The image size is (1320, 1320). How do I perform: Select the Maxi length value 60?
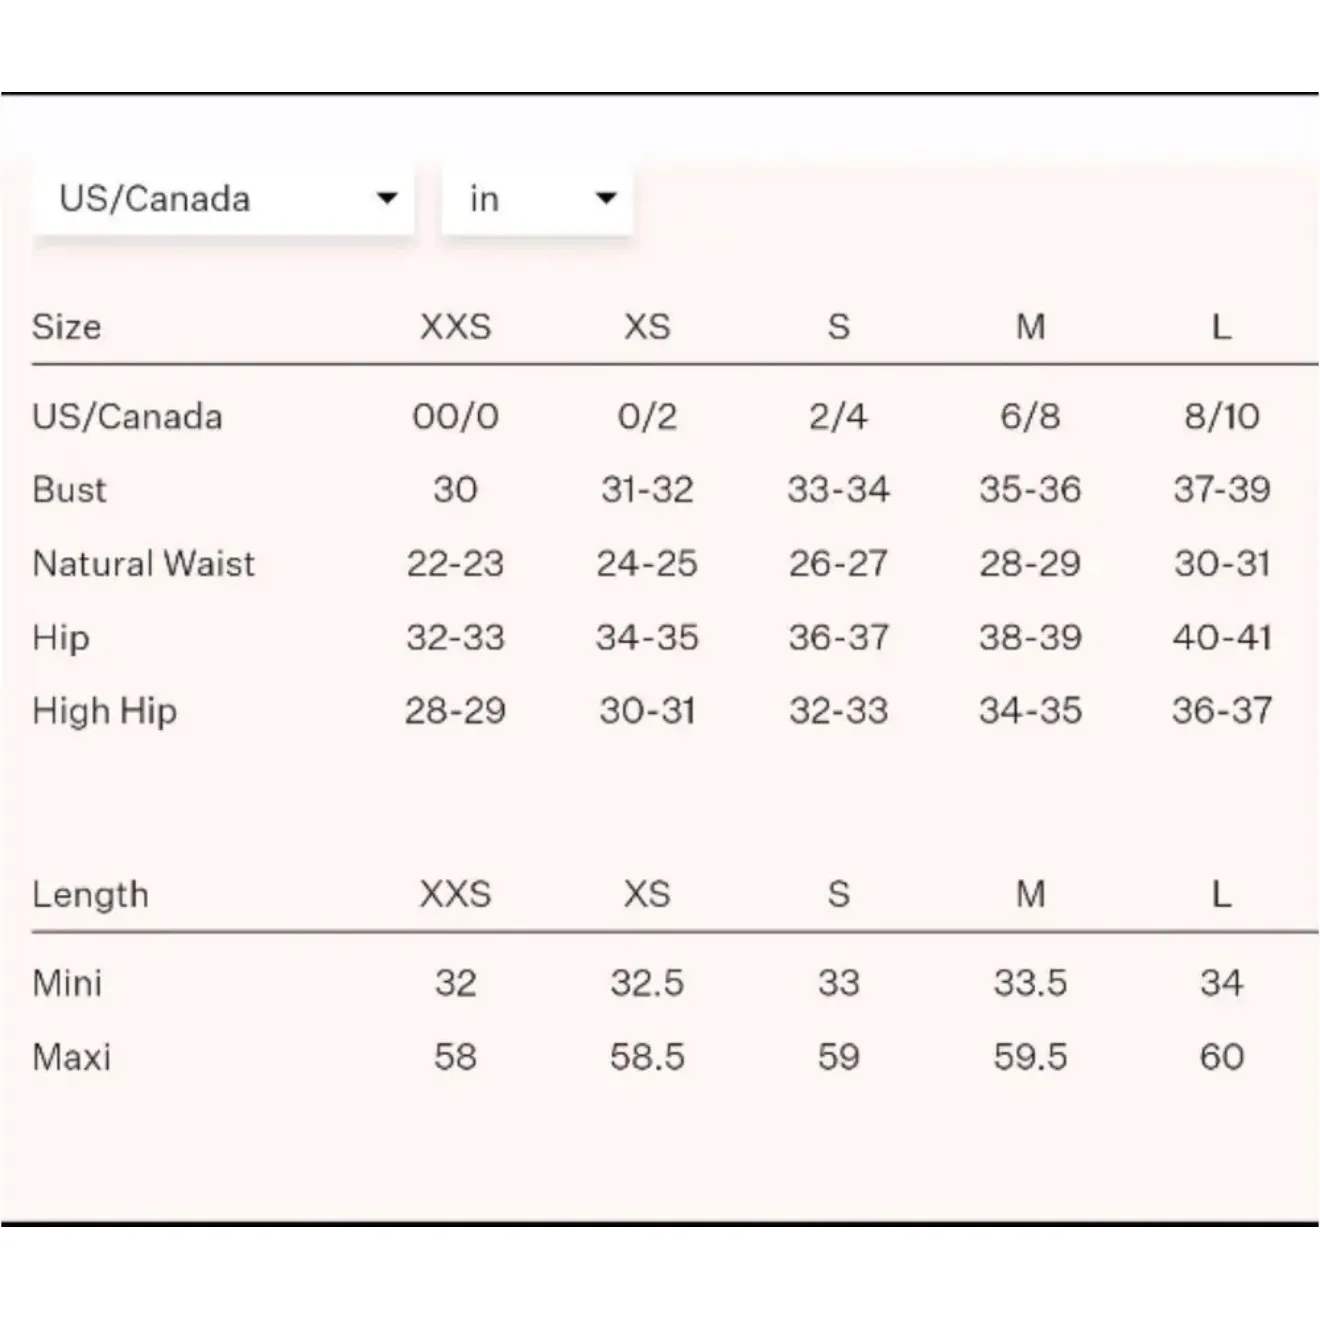[1221, 1057]
